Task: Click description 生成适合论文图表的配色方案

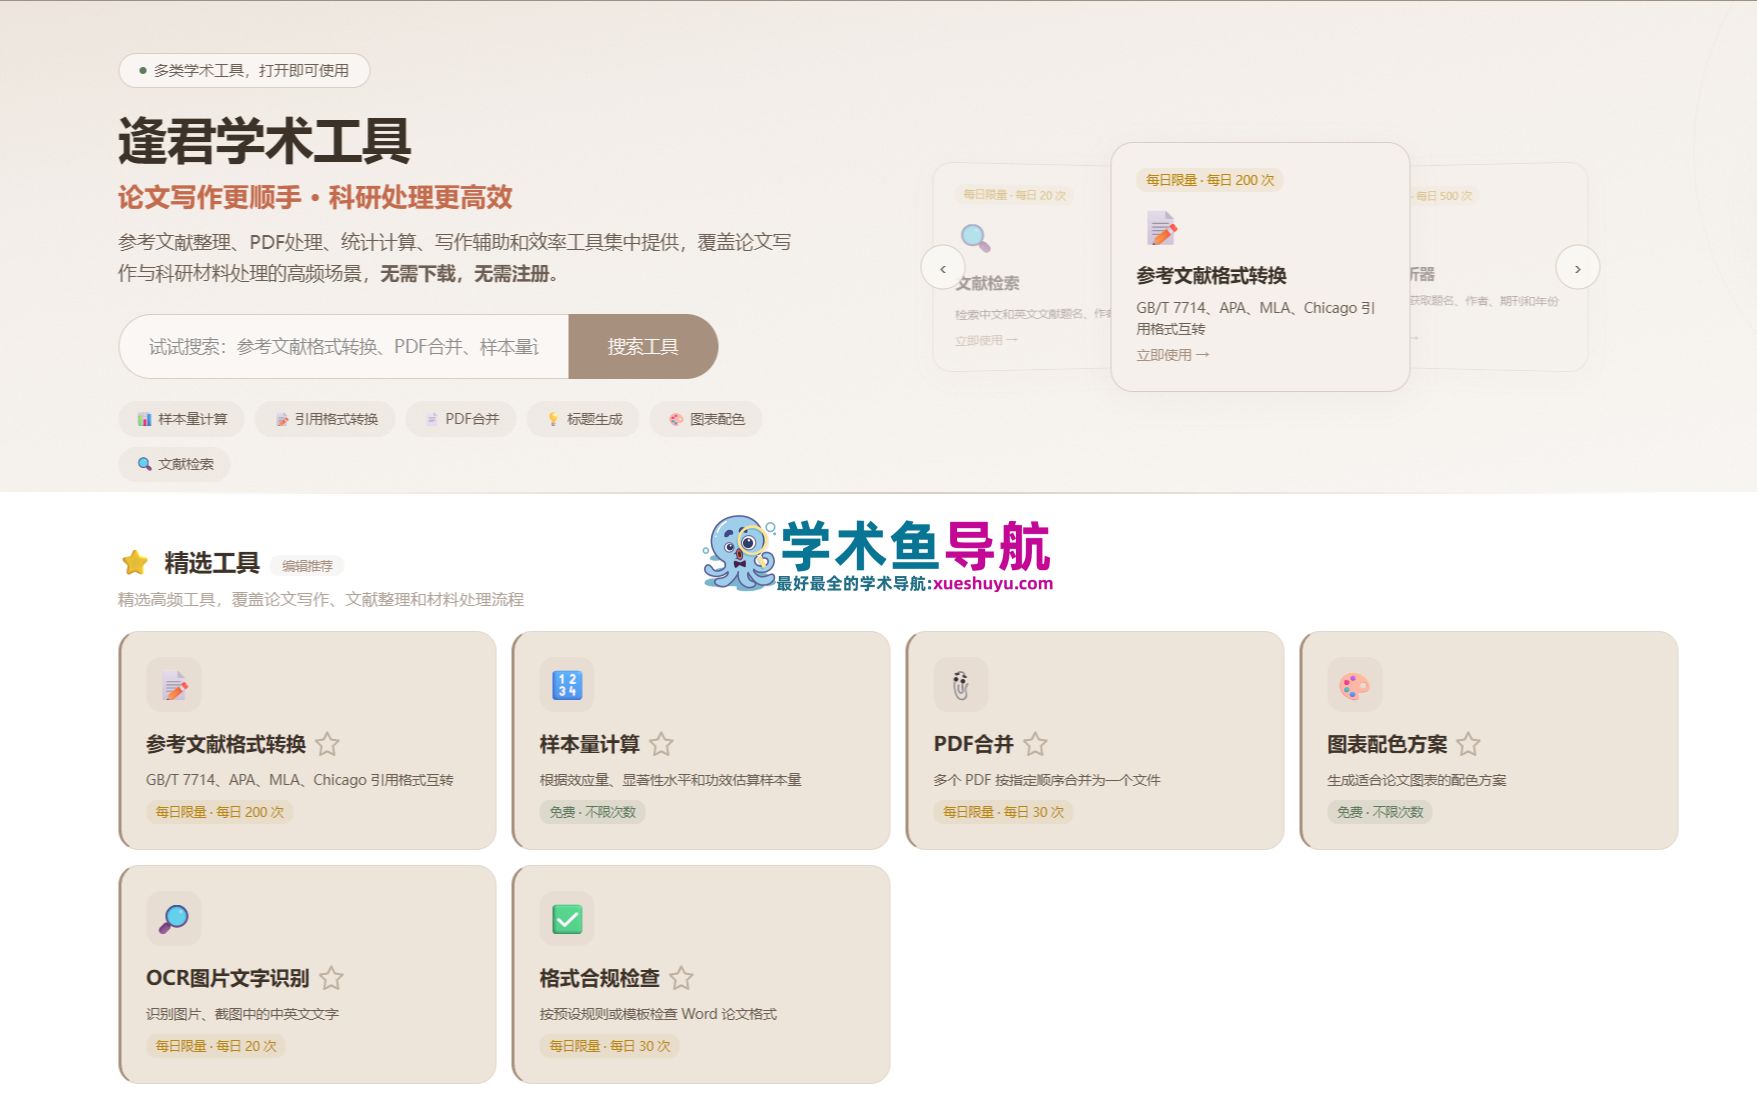Action: 1417,780
